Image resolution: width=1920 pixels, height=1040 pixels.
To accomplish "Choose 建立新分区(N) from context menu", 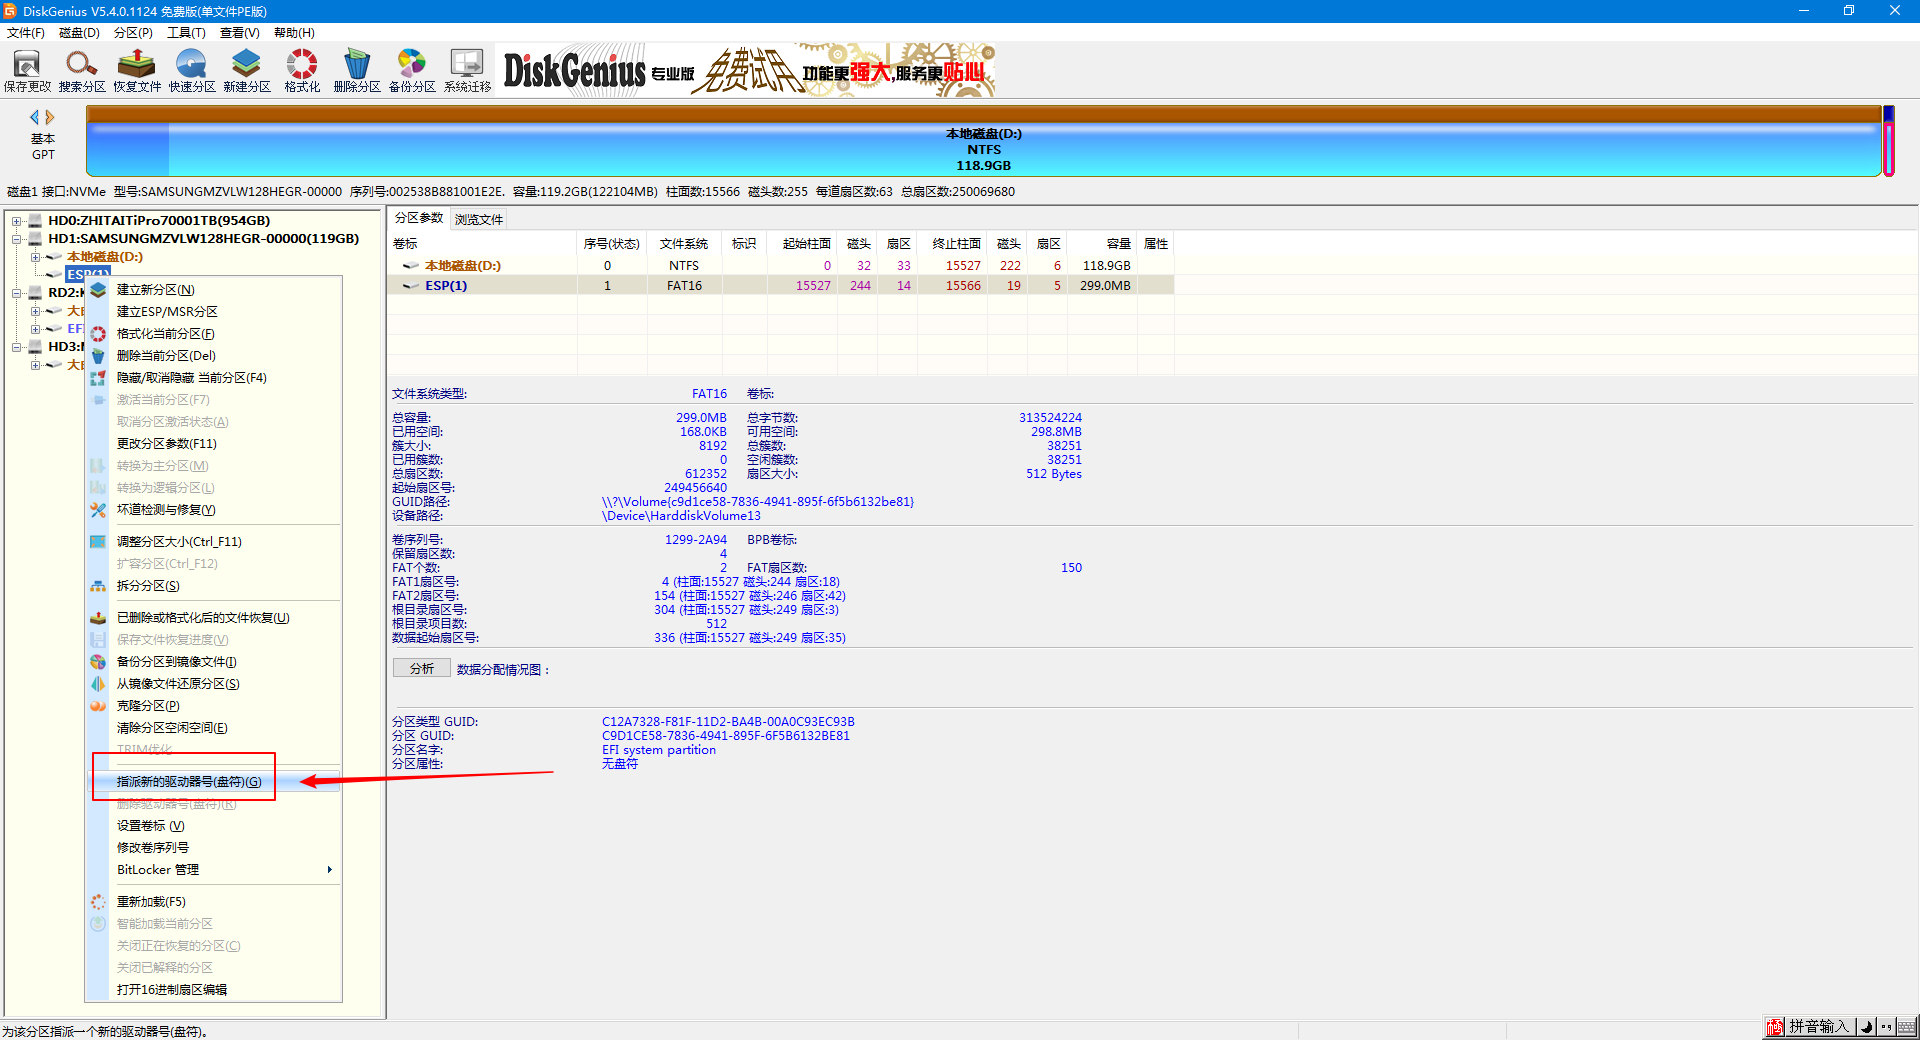I will pos(213,290).
